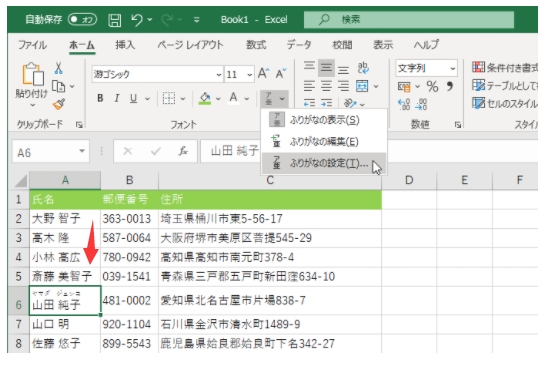Click the Borders icon

tap(169, 99)
